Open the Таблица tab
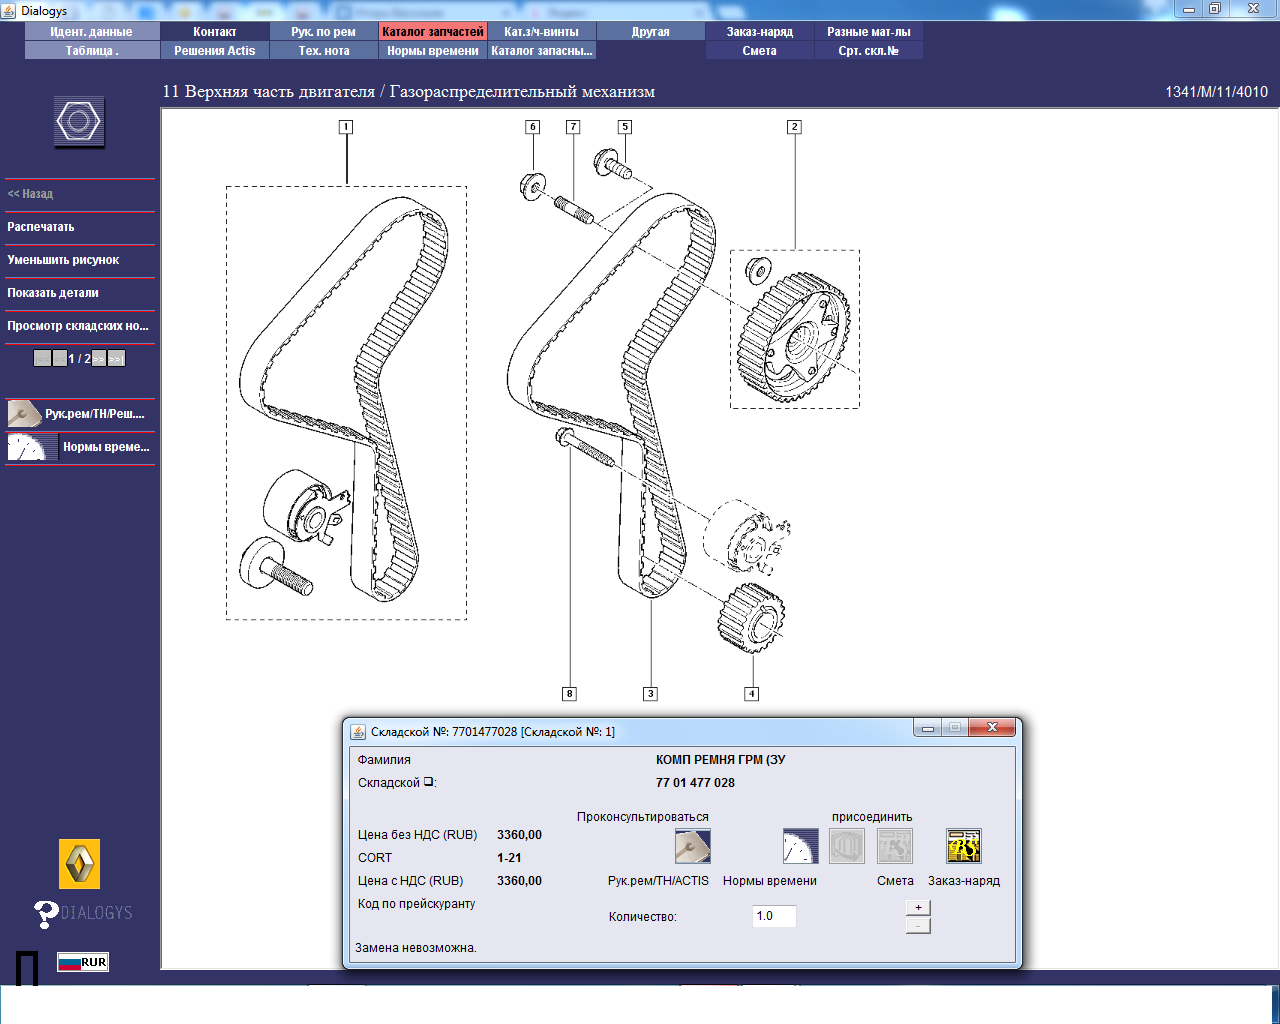Viewport: 1280px width, 1024px height. [91, 51]
